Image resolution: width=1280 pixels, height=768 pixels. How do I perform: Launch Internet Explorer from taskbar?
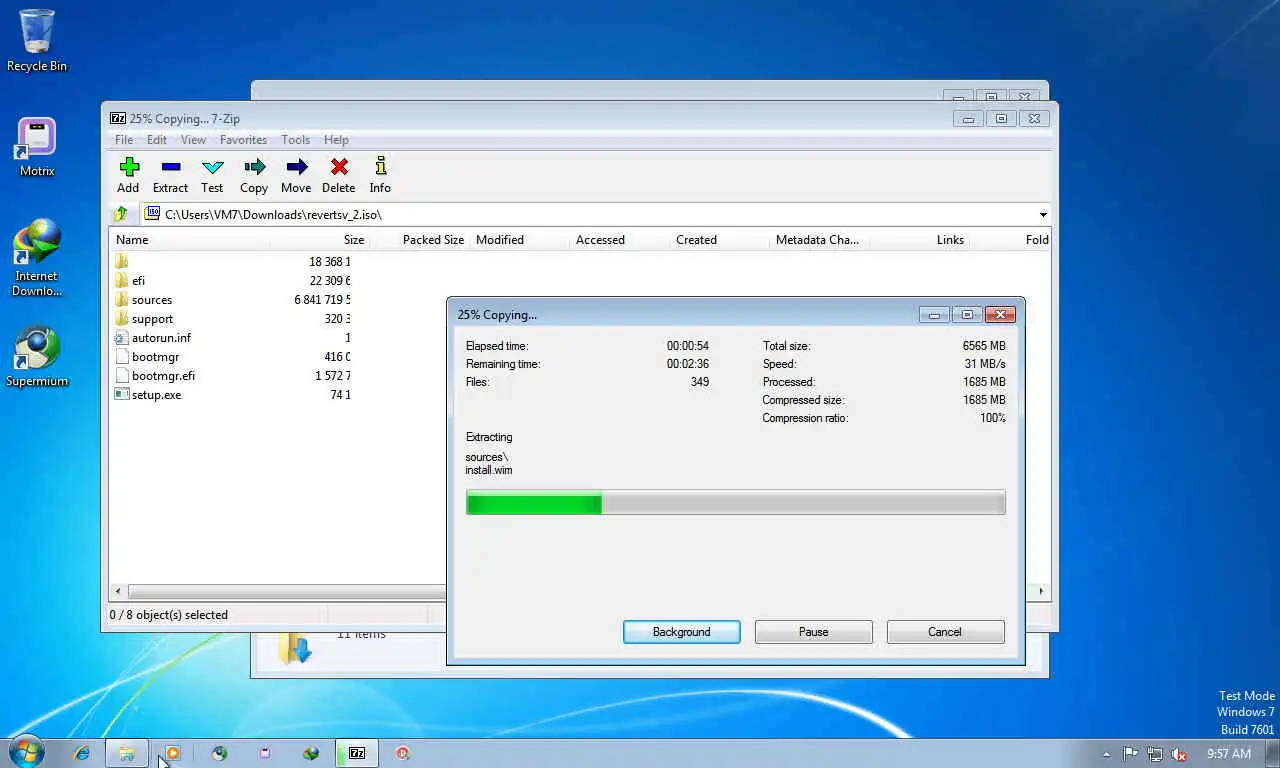pos(82,753)
